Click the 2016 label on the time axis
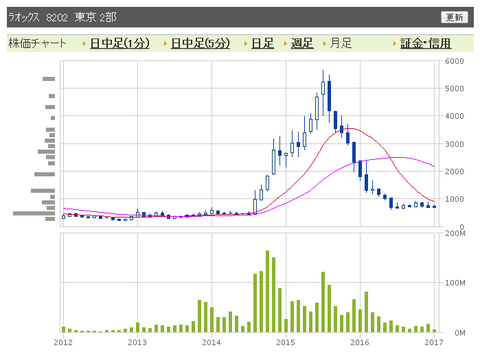This screenshot has height=363, width=480. [360, 342]
